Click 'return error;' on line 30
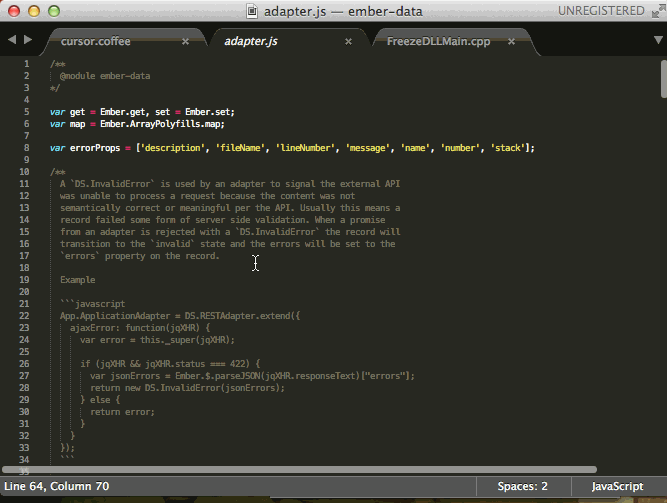 (x=122, y=412)
